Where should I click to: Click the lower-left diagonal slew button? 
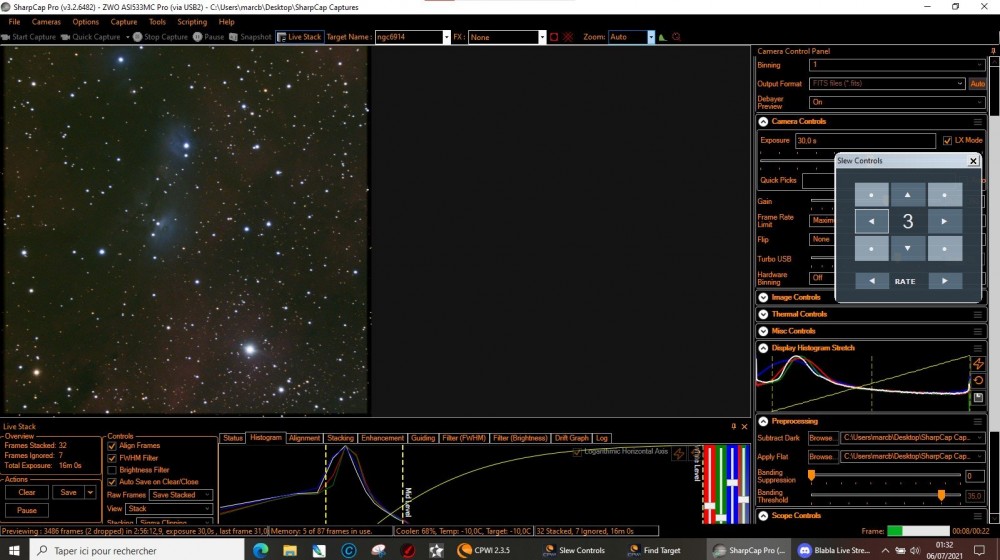(x=871, y=248)
